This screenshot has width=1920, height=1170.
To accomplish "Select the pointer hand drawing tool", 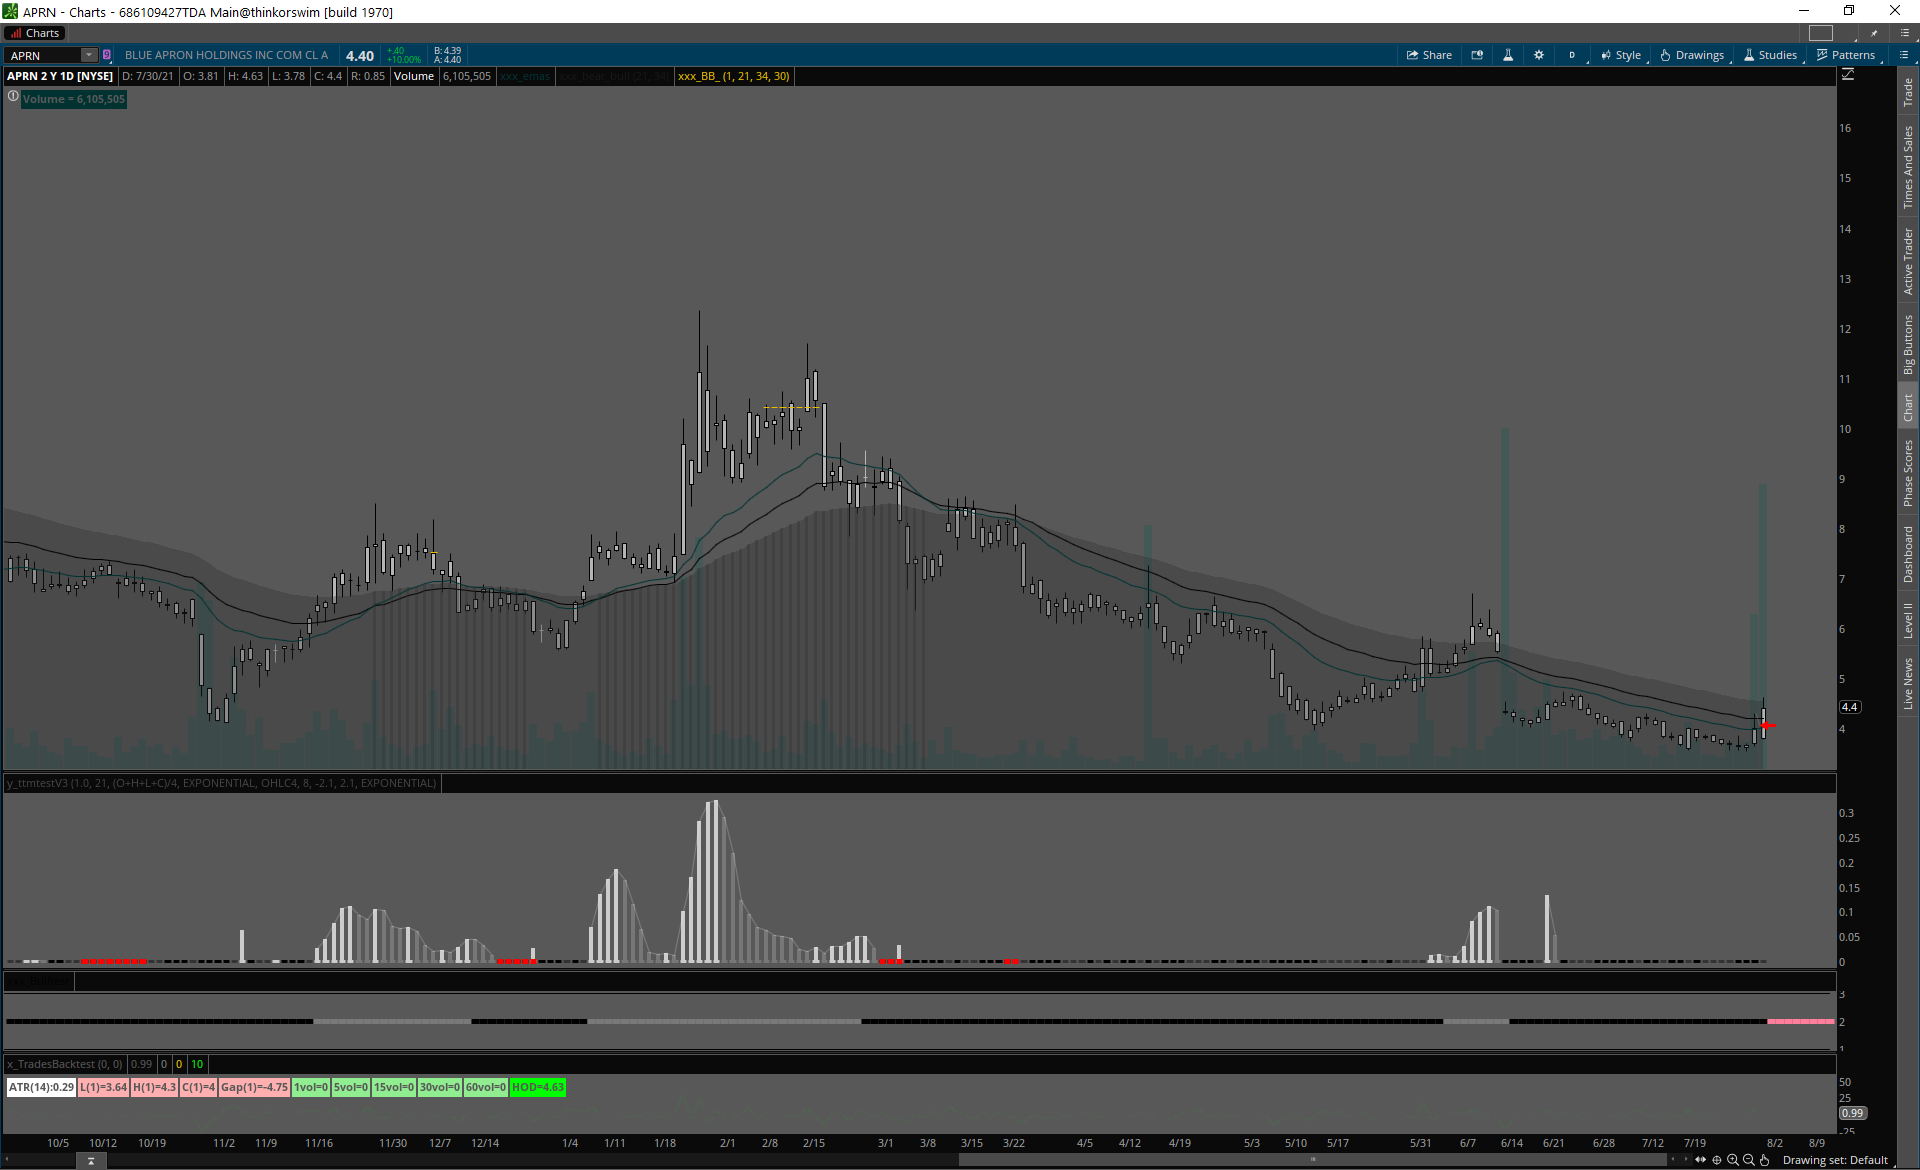I will coord(1765,1160).
